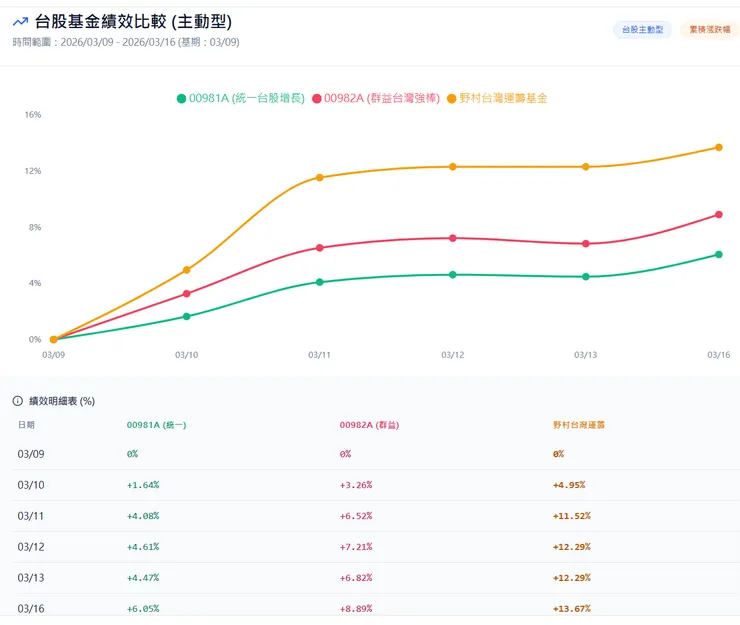Click the +6.82% cell in the table

(x=356, y=578)
